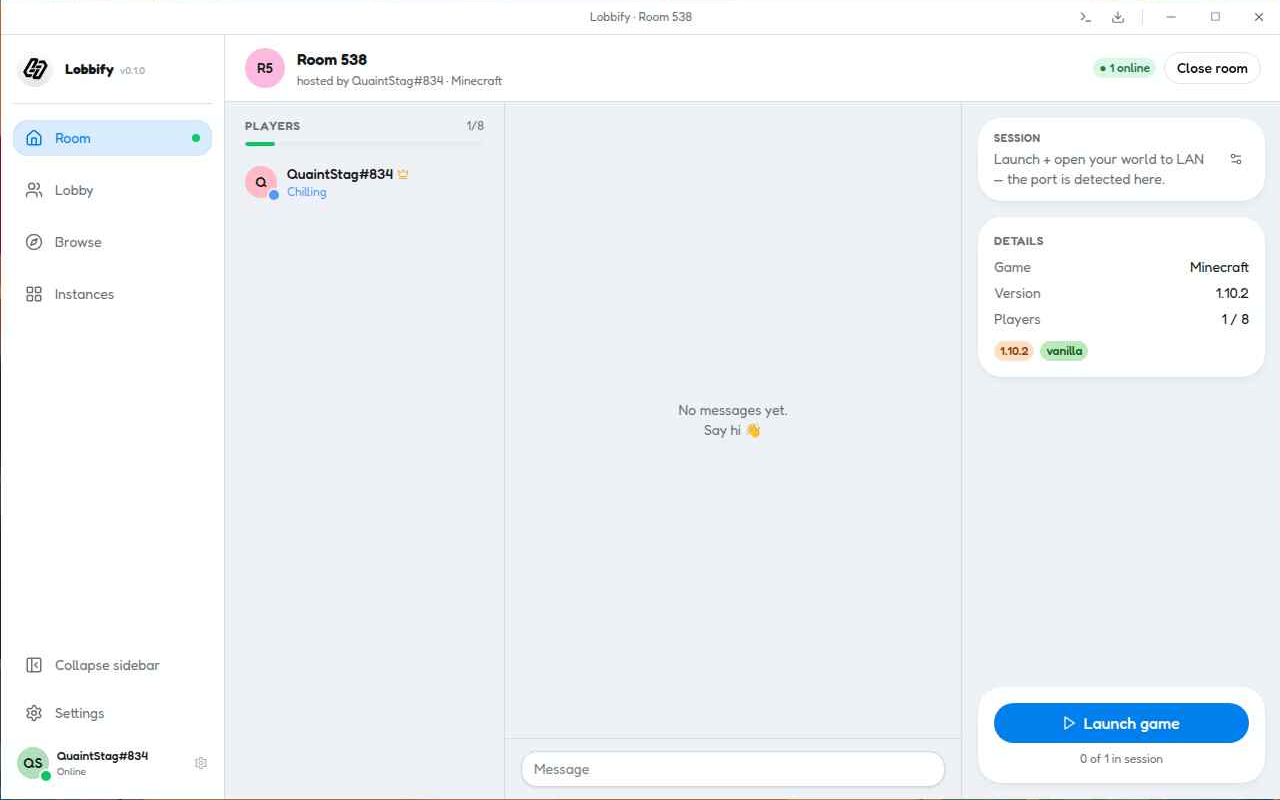Click the green active dot on Room
This screenshot has height=800, width=1280.
point(196,138)
